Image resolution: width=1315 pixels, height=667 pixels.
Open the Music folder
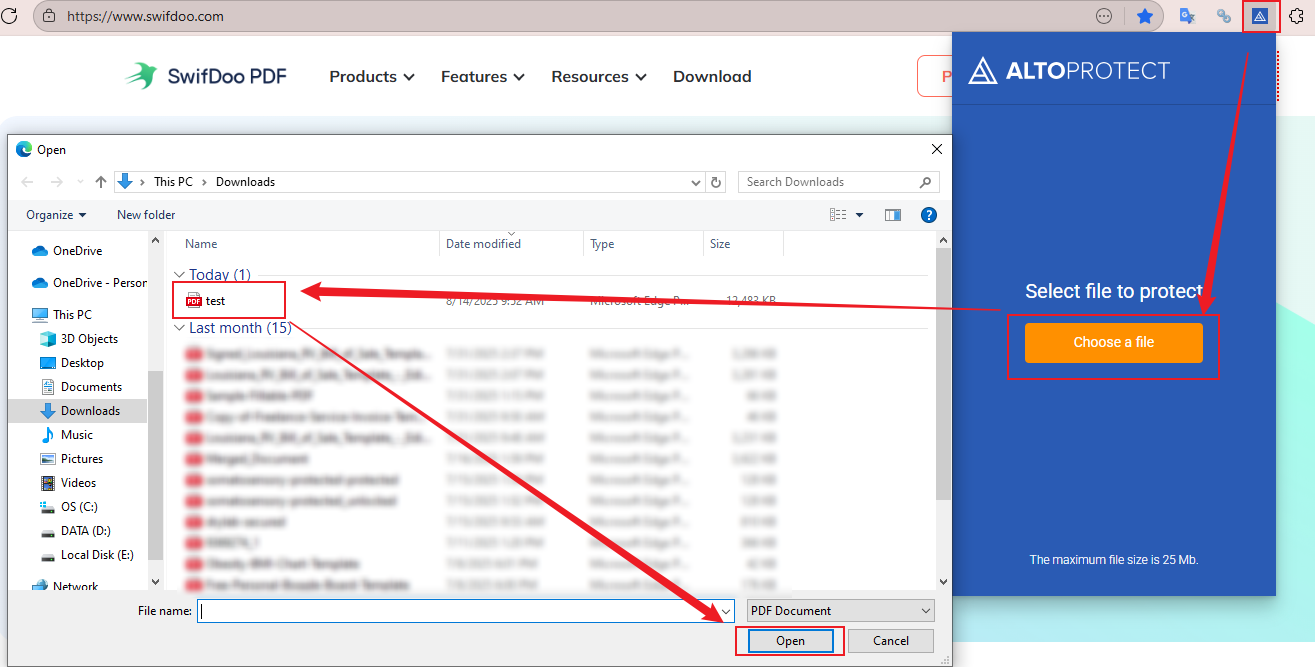click(66, 435)
